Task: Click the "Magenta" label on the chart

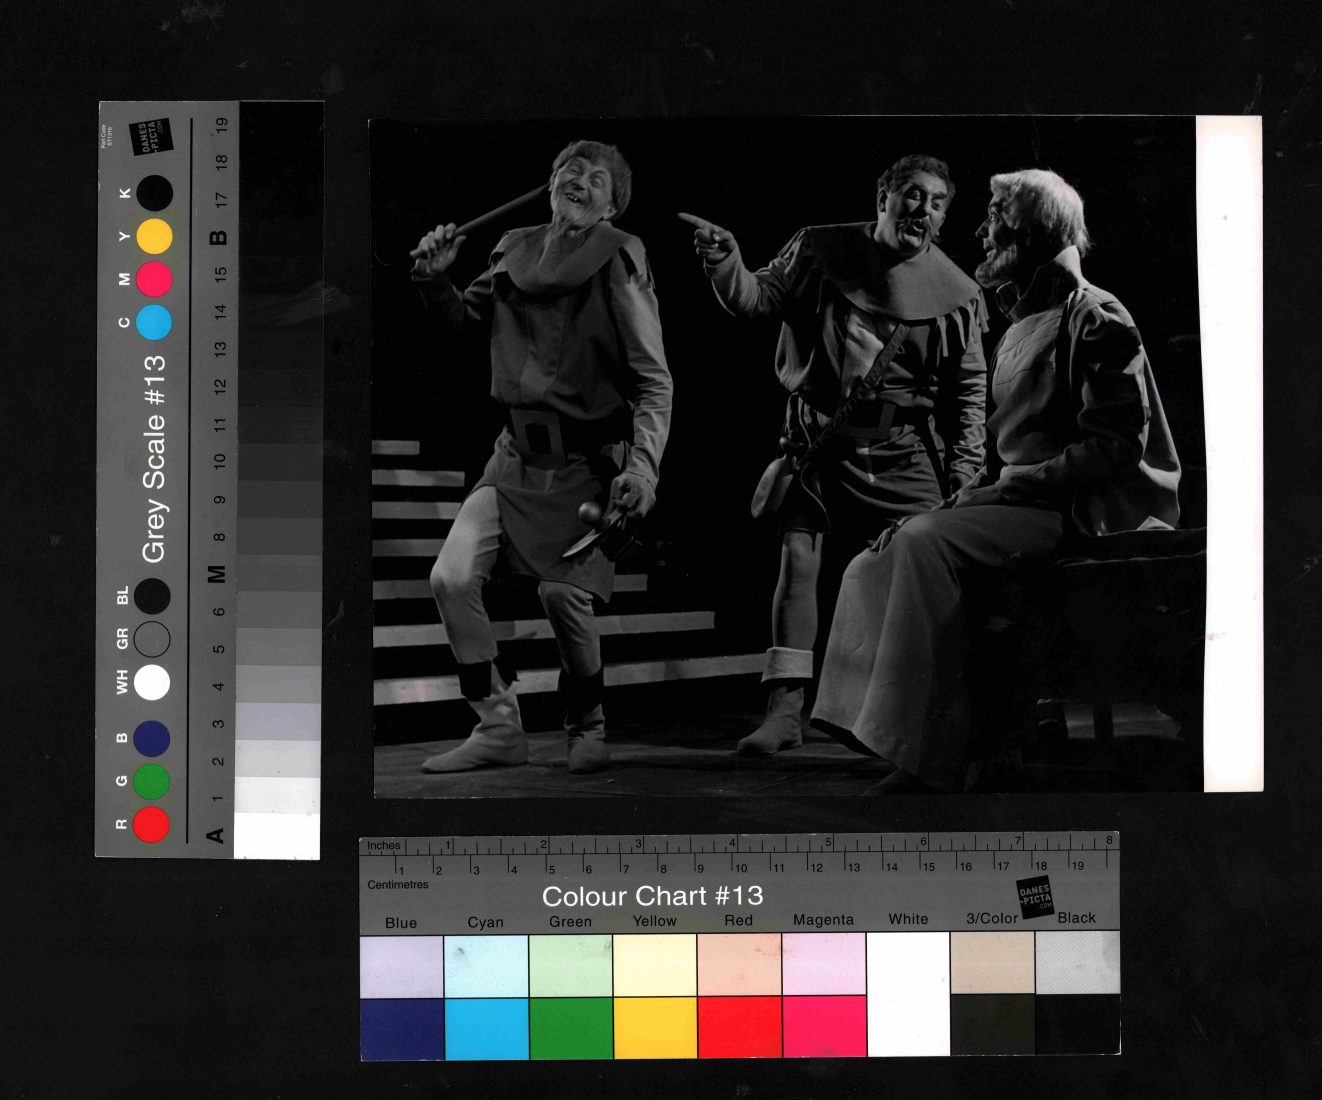Action: coord(823,920)
